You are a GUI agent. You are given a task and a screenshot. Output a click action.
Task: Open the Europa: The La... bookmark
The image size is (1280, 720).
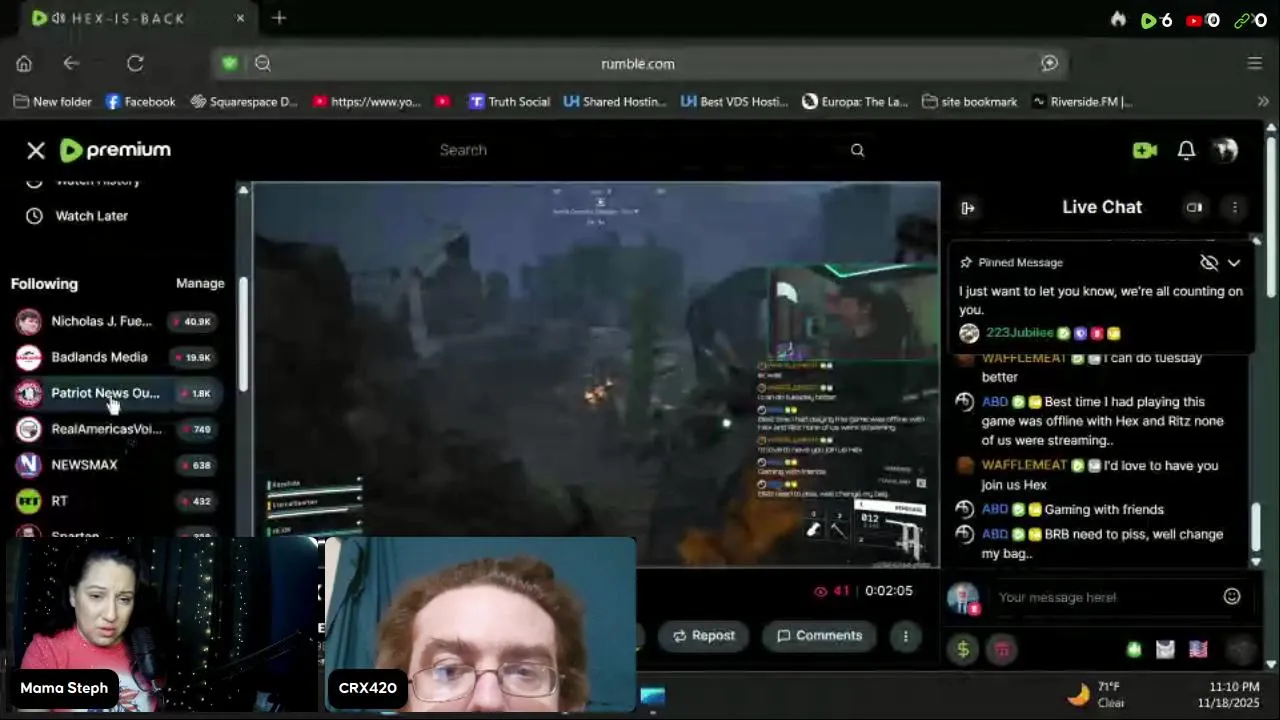click(855, 101)
